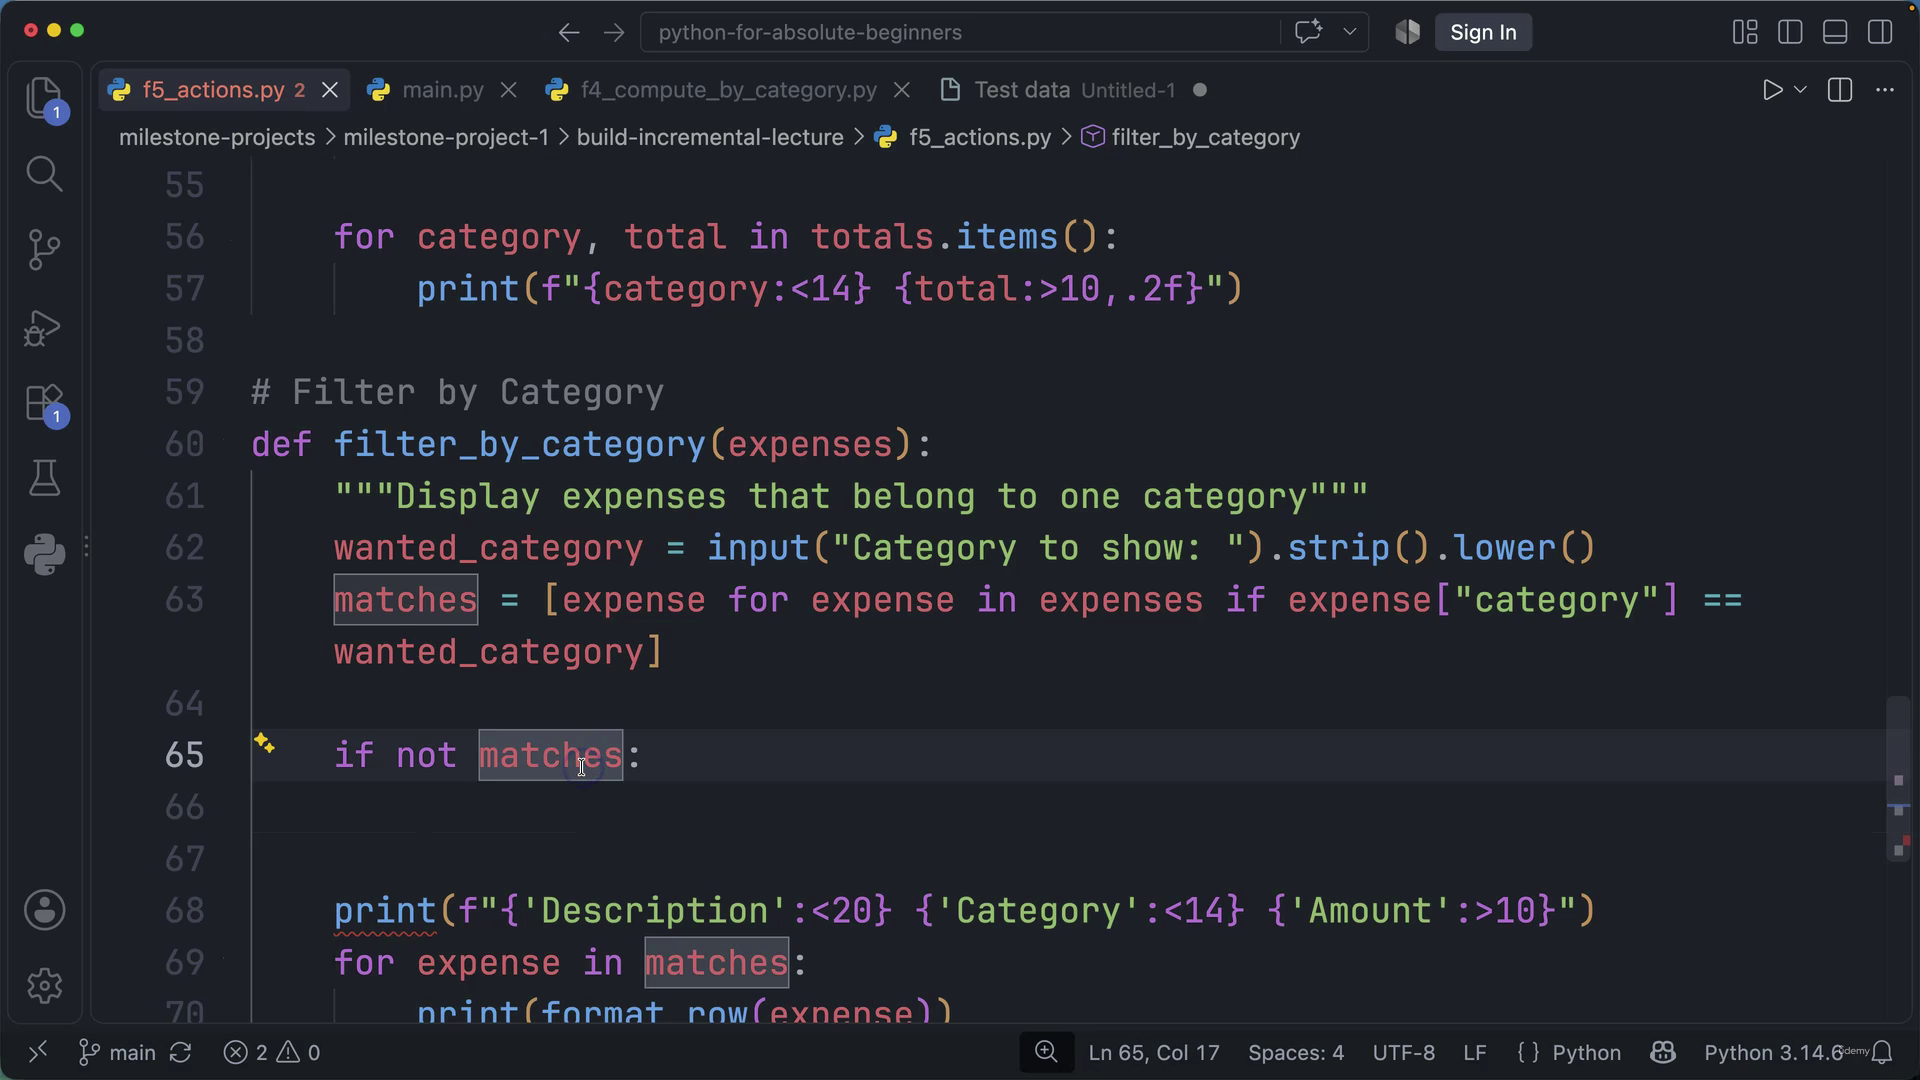Expand build-incremental-lecture breadcrumb
The width and height of the screenshot is (1920, 1080).
[710, 137]
